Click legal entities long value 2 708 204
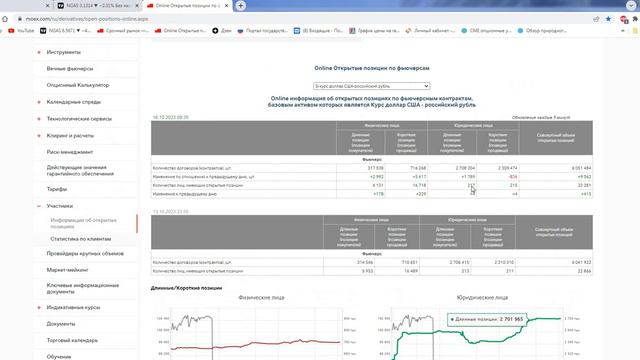The height and width of the screenshot is (360, 640). (465, 168)
